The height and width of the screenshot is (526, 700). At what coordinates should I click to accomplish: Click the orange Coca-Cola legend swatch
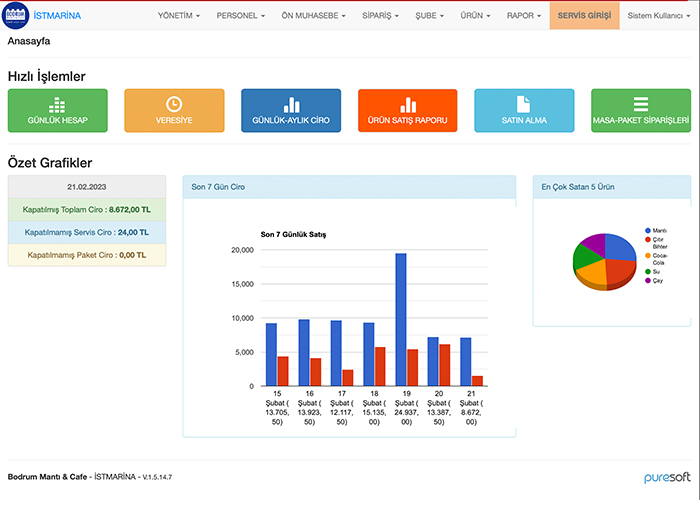point(648,256)
